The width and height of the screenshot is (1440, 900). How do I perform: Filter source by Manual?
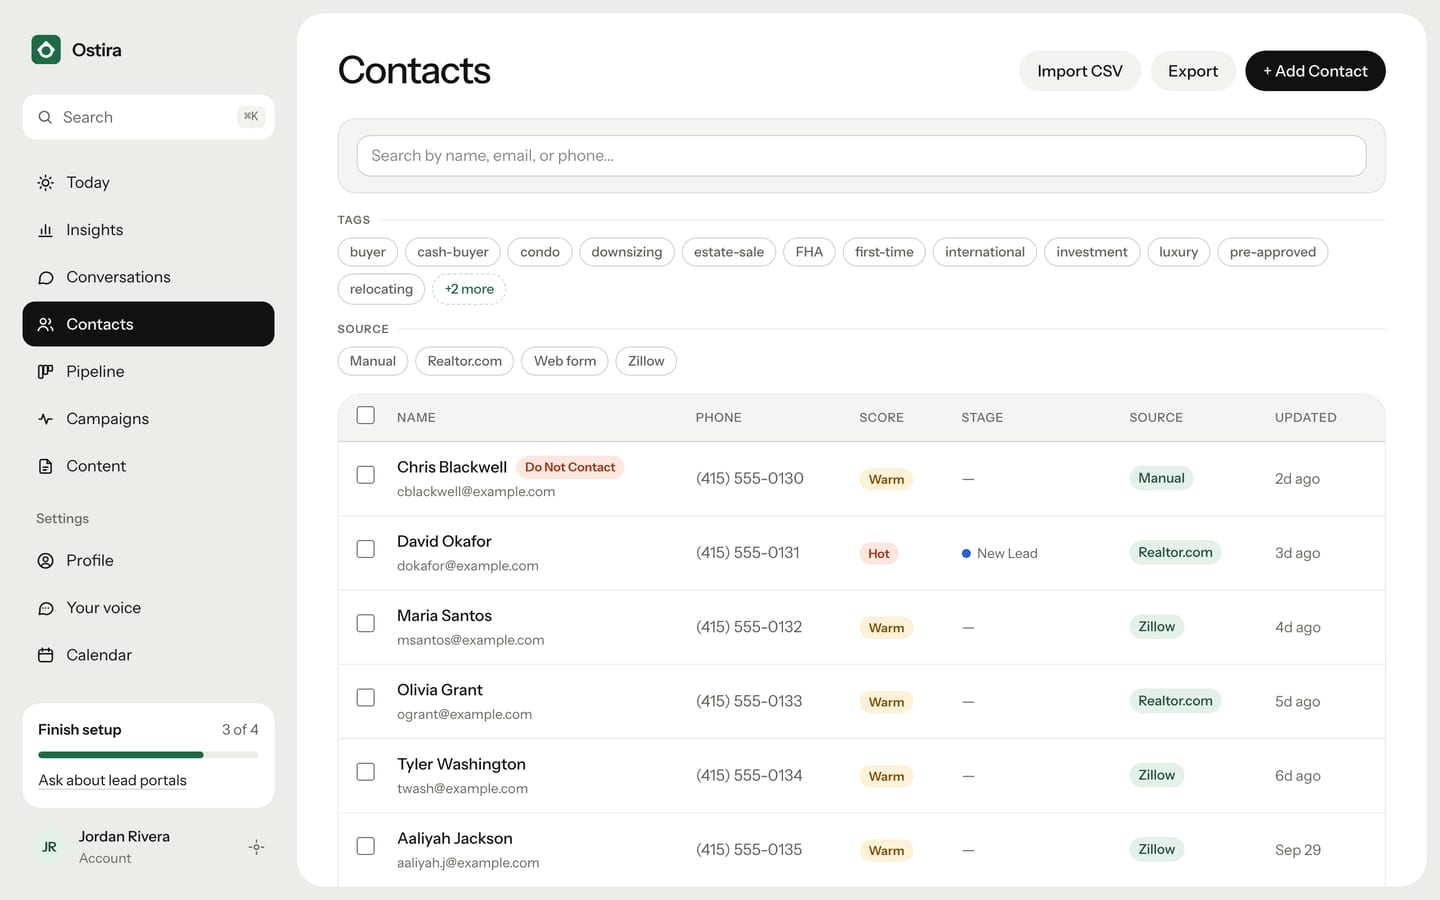373,361
